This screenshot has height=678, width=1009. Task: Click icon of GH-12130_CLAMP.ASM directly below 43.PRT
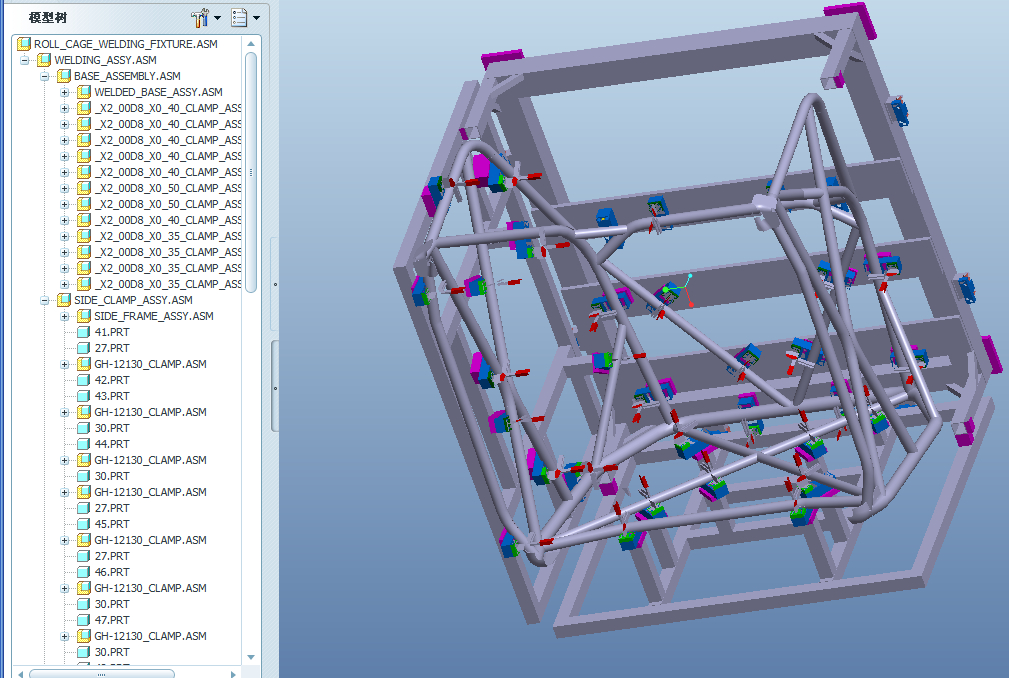pos(84,412)
